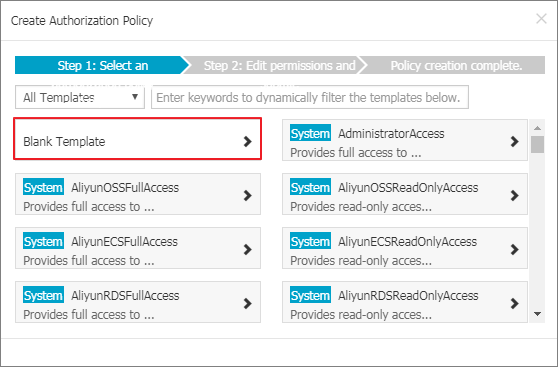Click the AliyunOSSFullAccess chevron arrow

247,195
